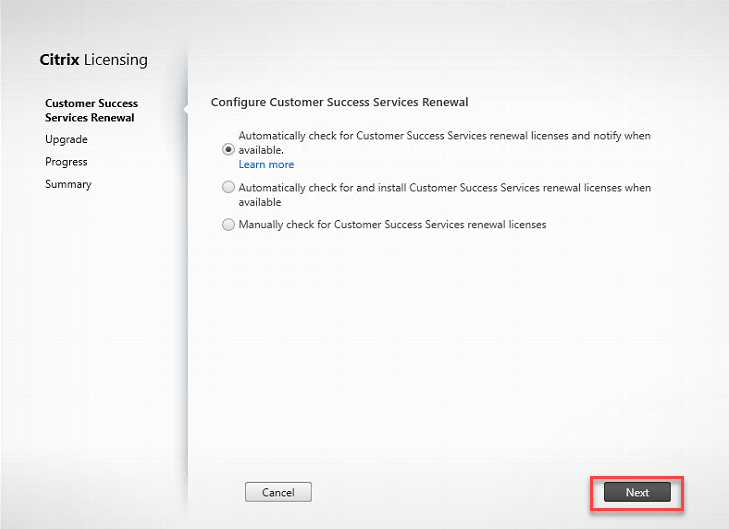
Task: Go to the Progress step in sidebar
Action: [66, 162]
